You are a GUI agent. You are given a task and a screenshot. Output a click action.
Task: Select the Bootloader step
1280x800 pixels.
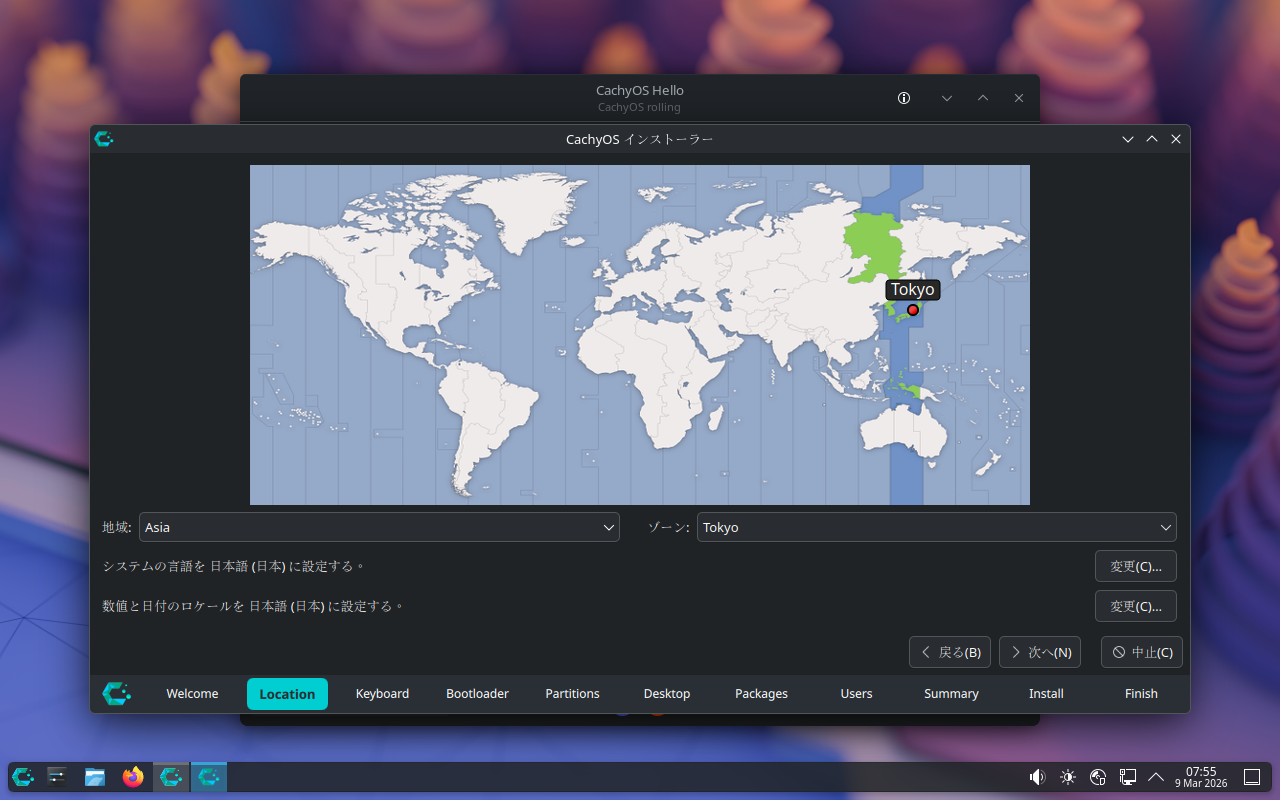[x=477, y=694]
